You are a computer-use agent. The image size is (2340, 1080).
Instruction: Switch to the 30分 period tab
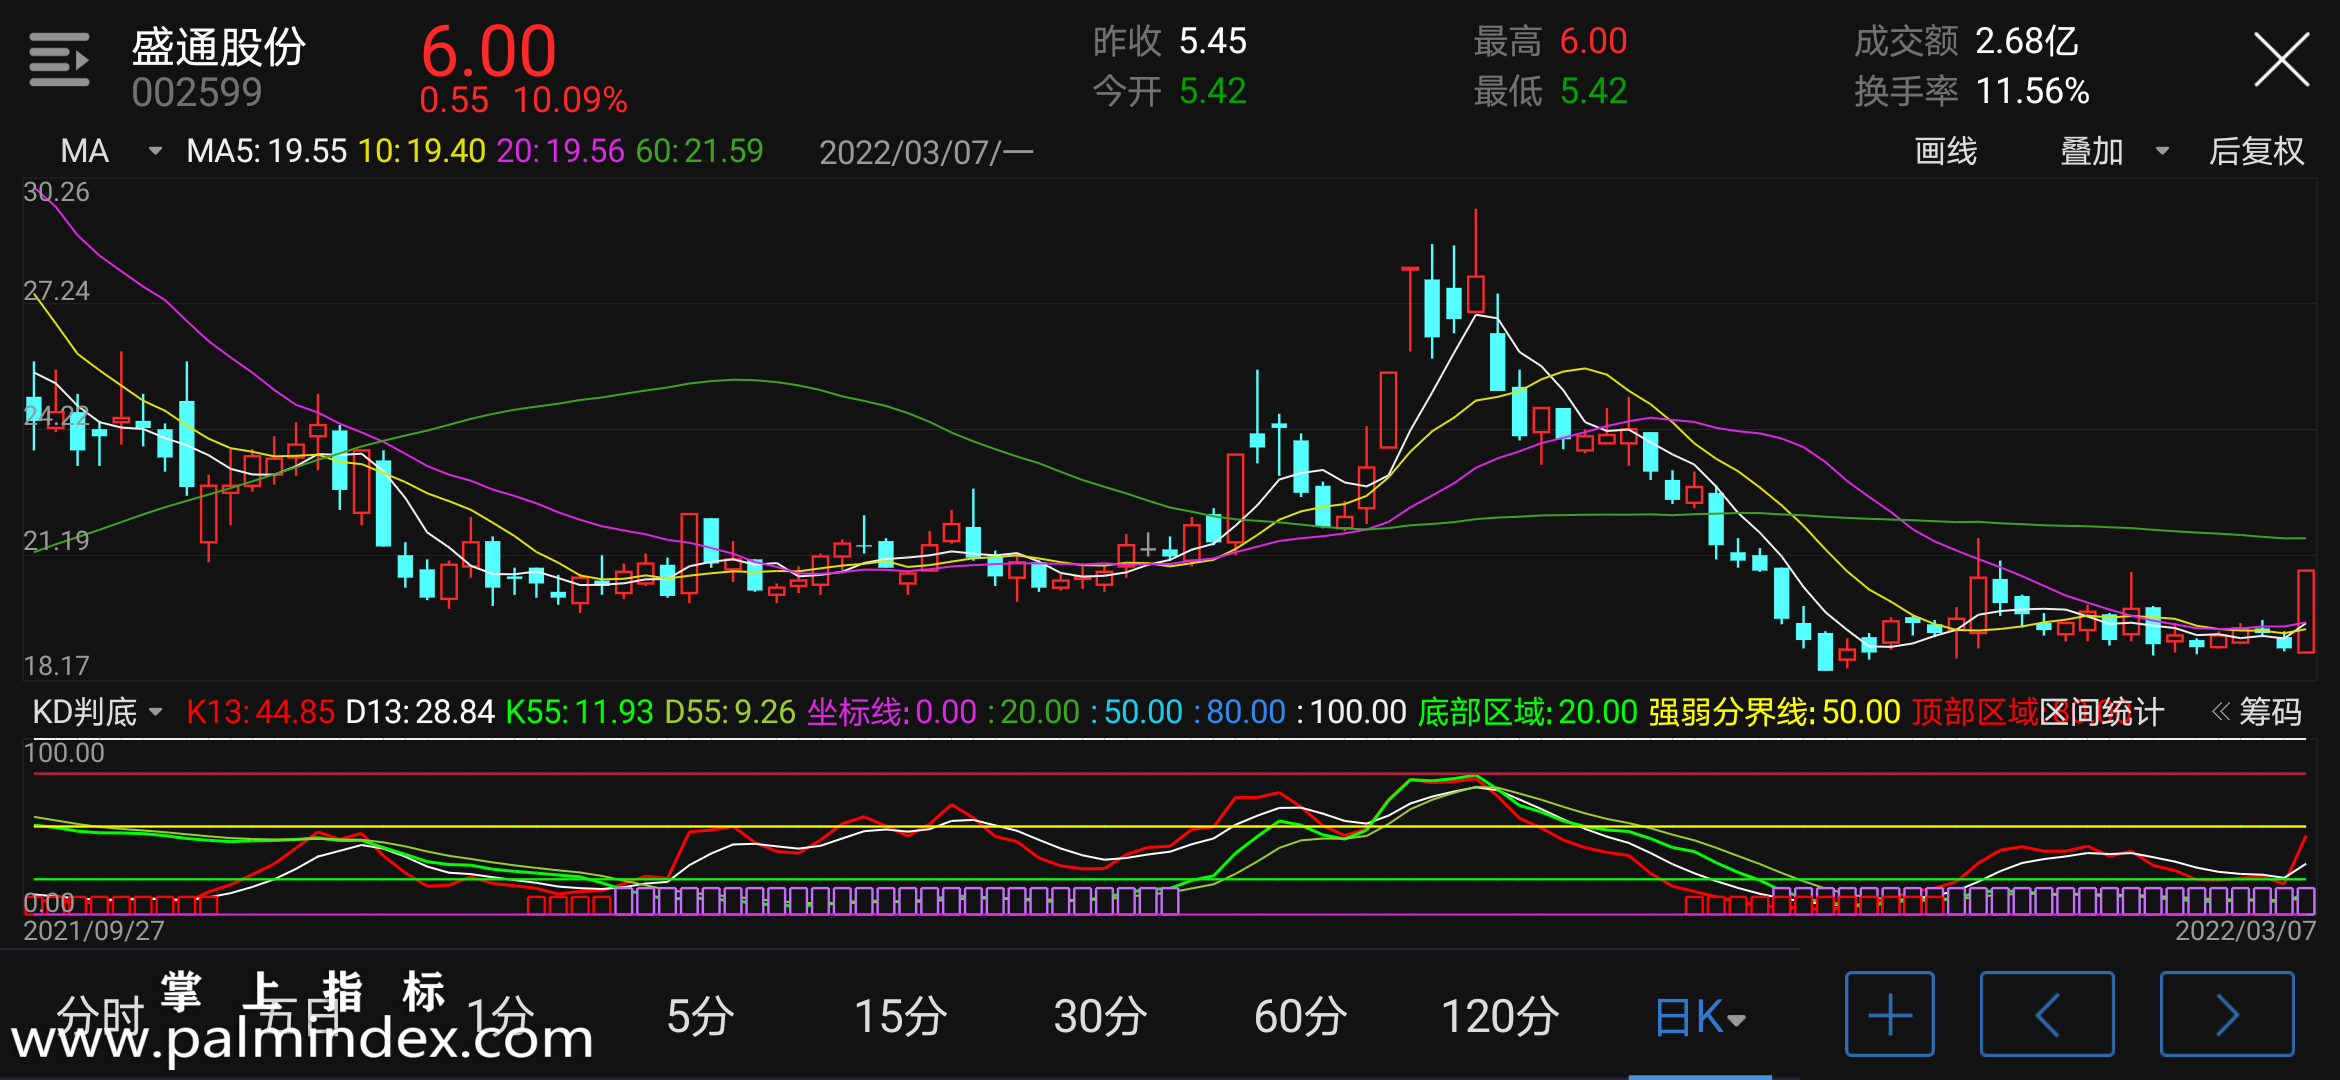point(1100,1017)
